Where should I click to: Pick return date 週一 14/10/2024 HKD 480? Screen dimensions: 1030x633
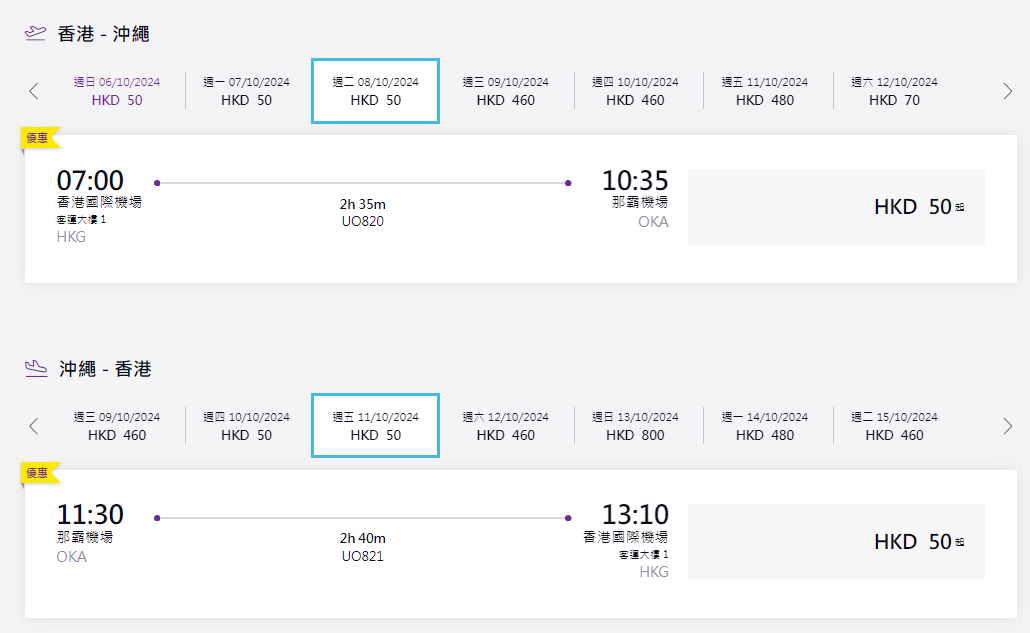click(765, 426)
